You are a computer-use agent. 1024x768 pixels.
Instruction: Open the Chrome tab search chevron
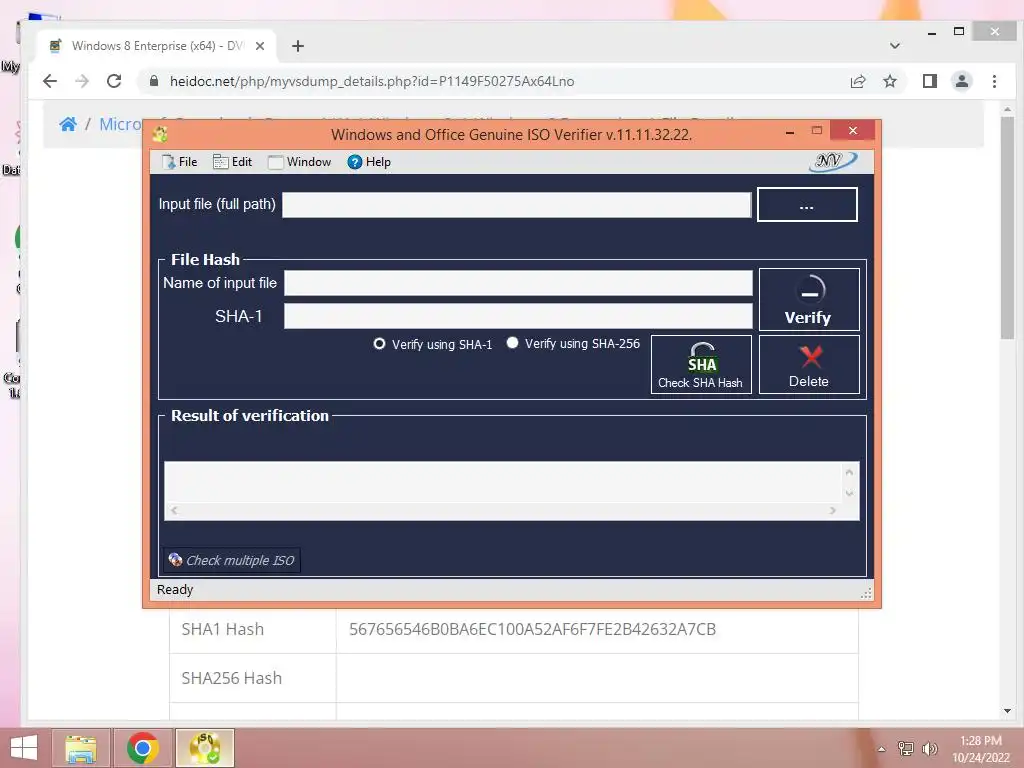(x=895, y=46)
